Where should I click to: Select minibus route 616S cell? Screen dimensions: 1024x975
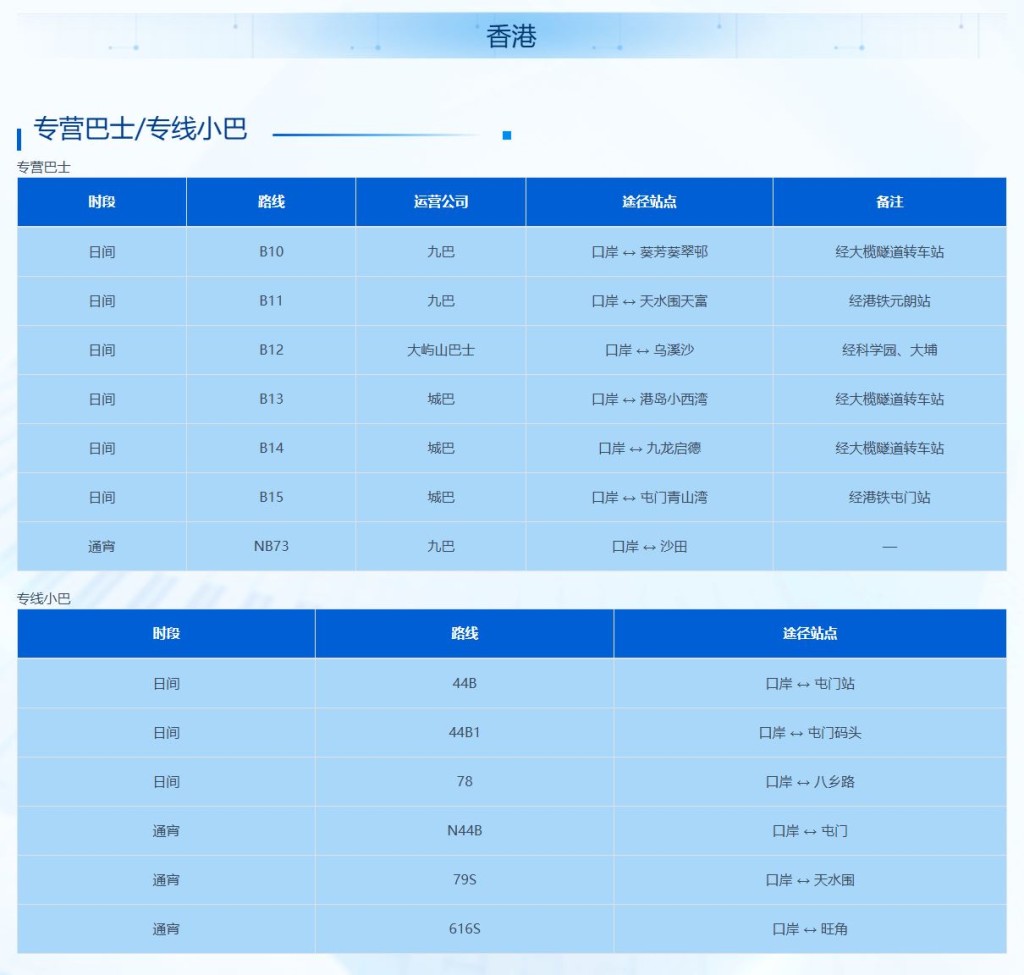464,929
